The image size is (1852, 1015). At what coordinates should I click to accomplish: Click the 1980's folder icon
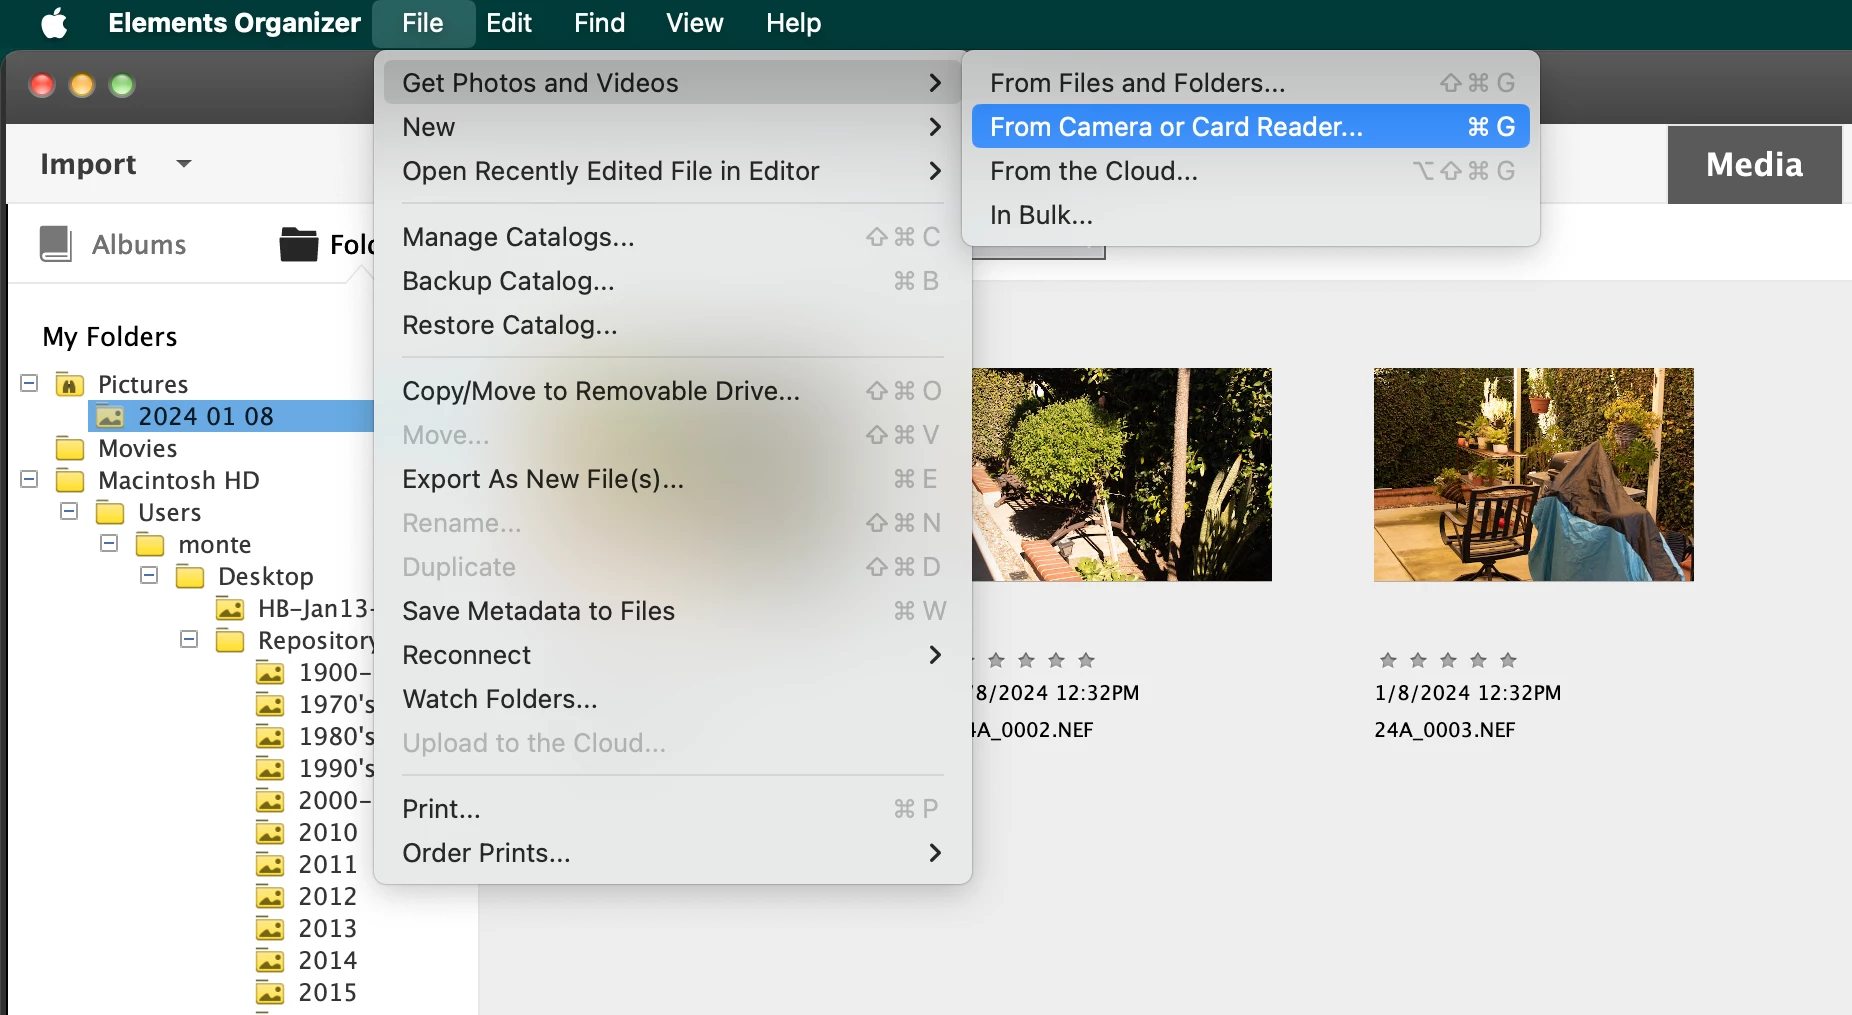[x=270, y=736]
